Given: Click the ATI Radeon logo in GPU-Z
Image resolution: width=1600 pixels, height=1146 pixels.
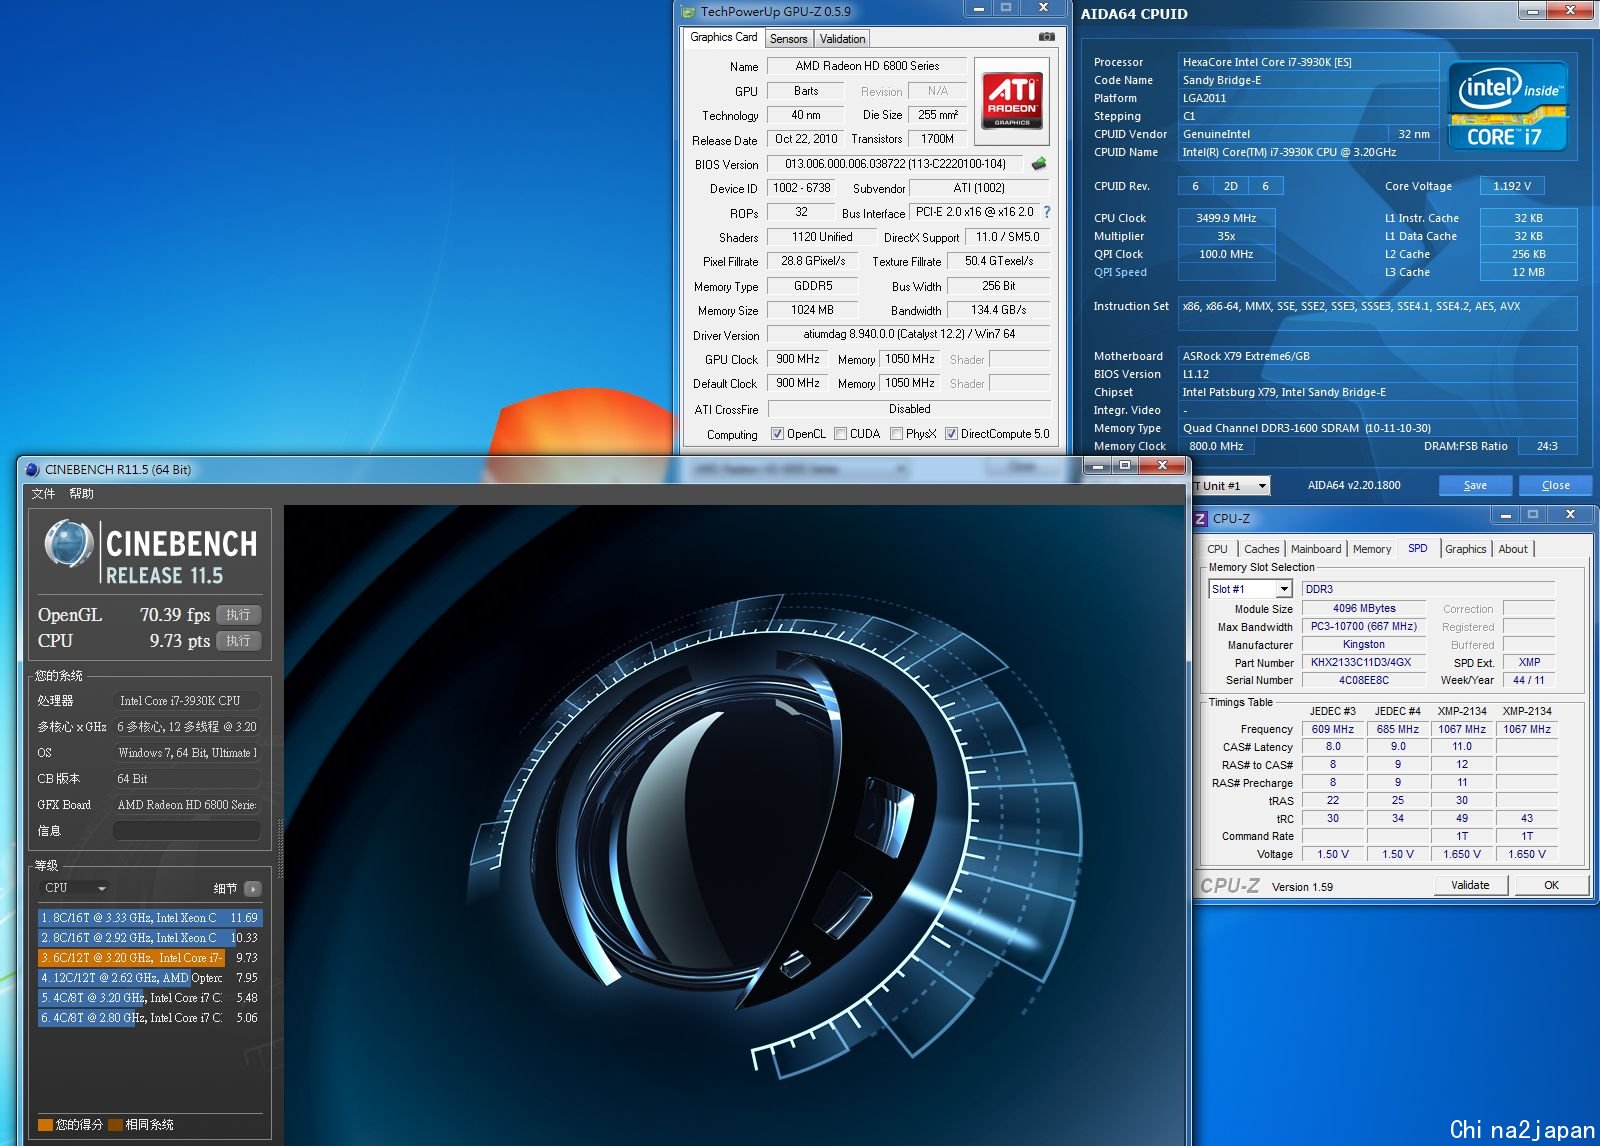Looking at the screenshot, I should [1012, 100].
